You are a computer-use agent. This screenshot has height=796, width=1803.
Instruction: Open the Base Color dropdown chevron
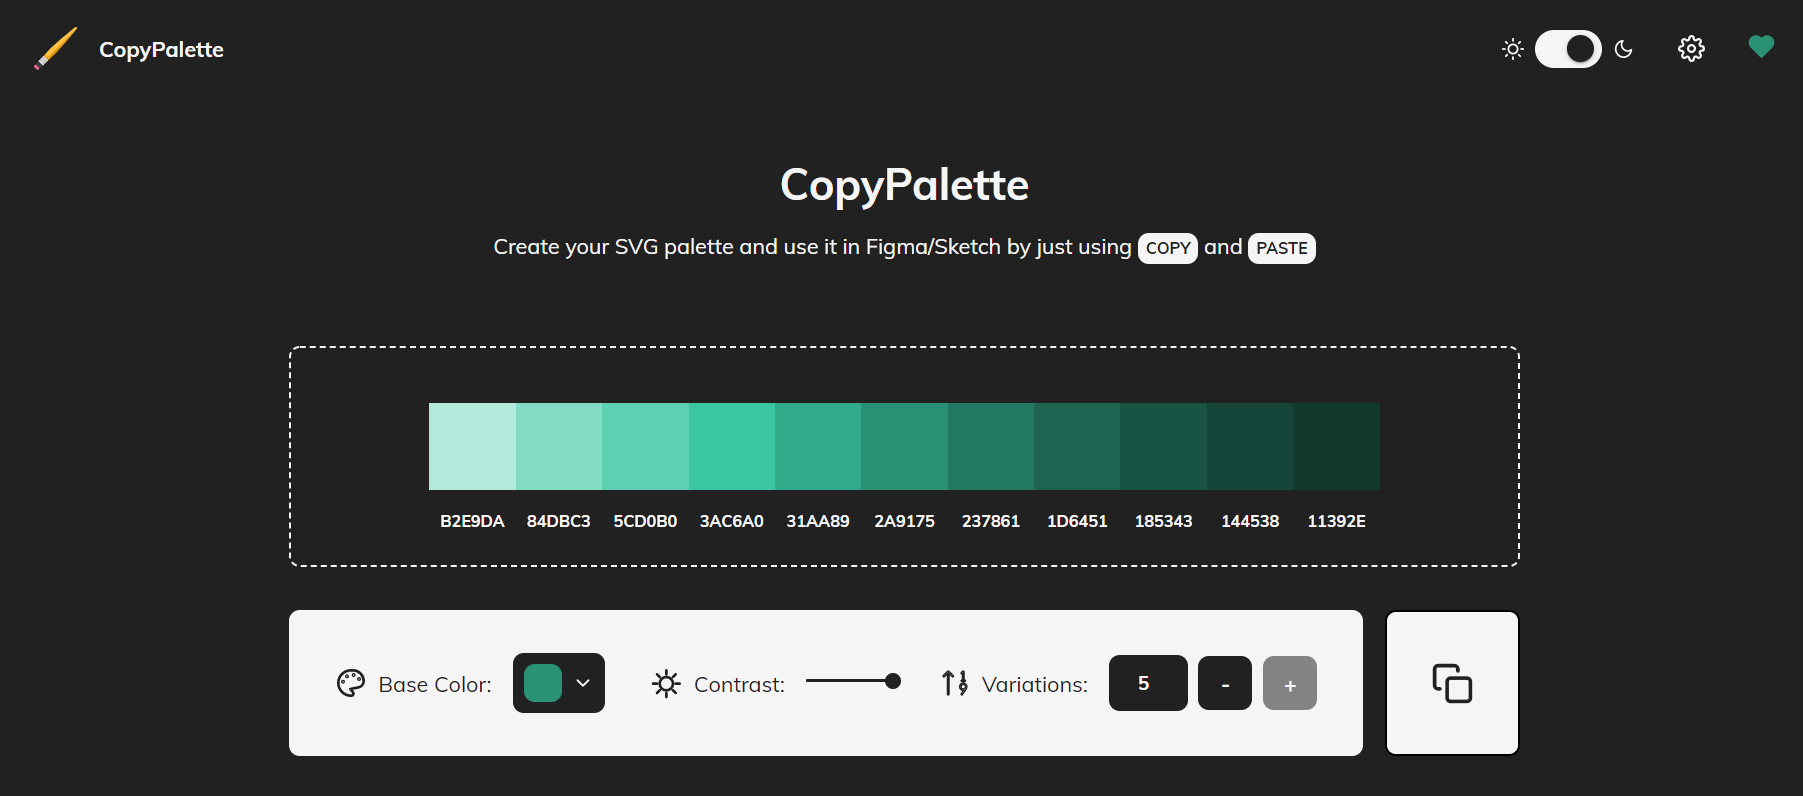(x=583, y=683)
